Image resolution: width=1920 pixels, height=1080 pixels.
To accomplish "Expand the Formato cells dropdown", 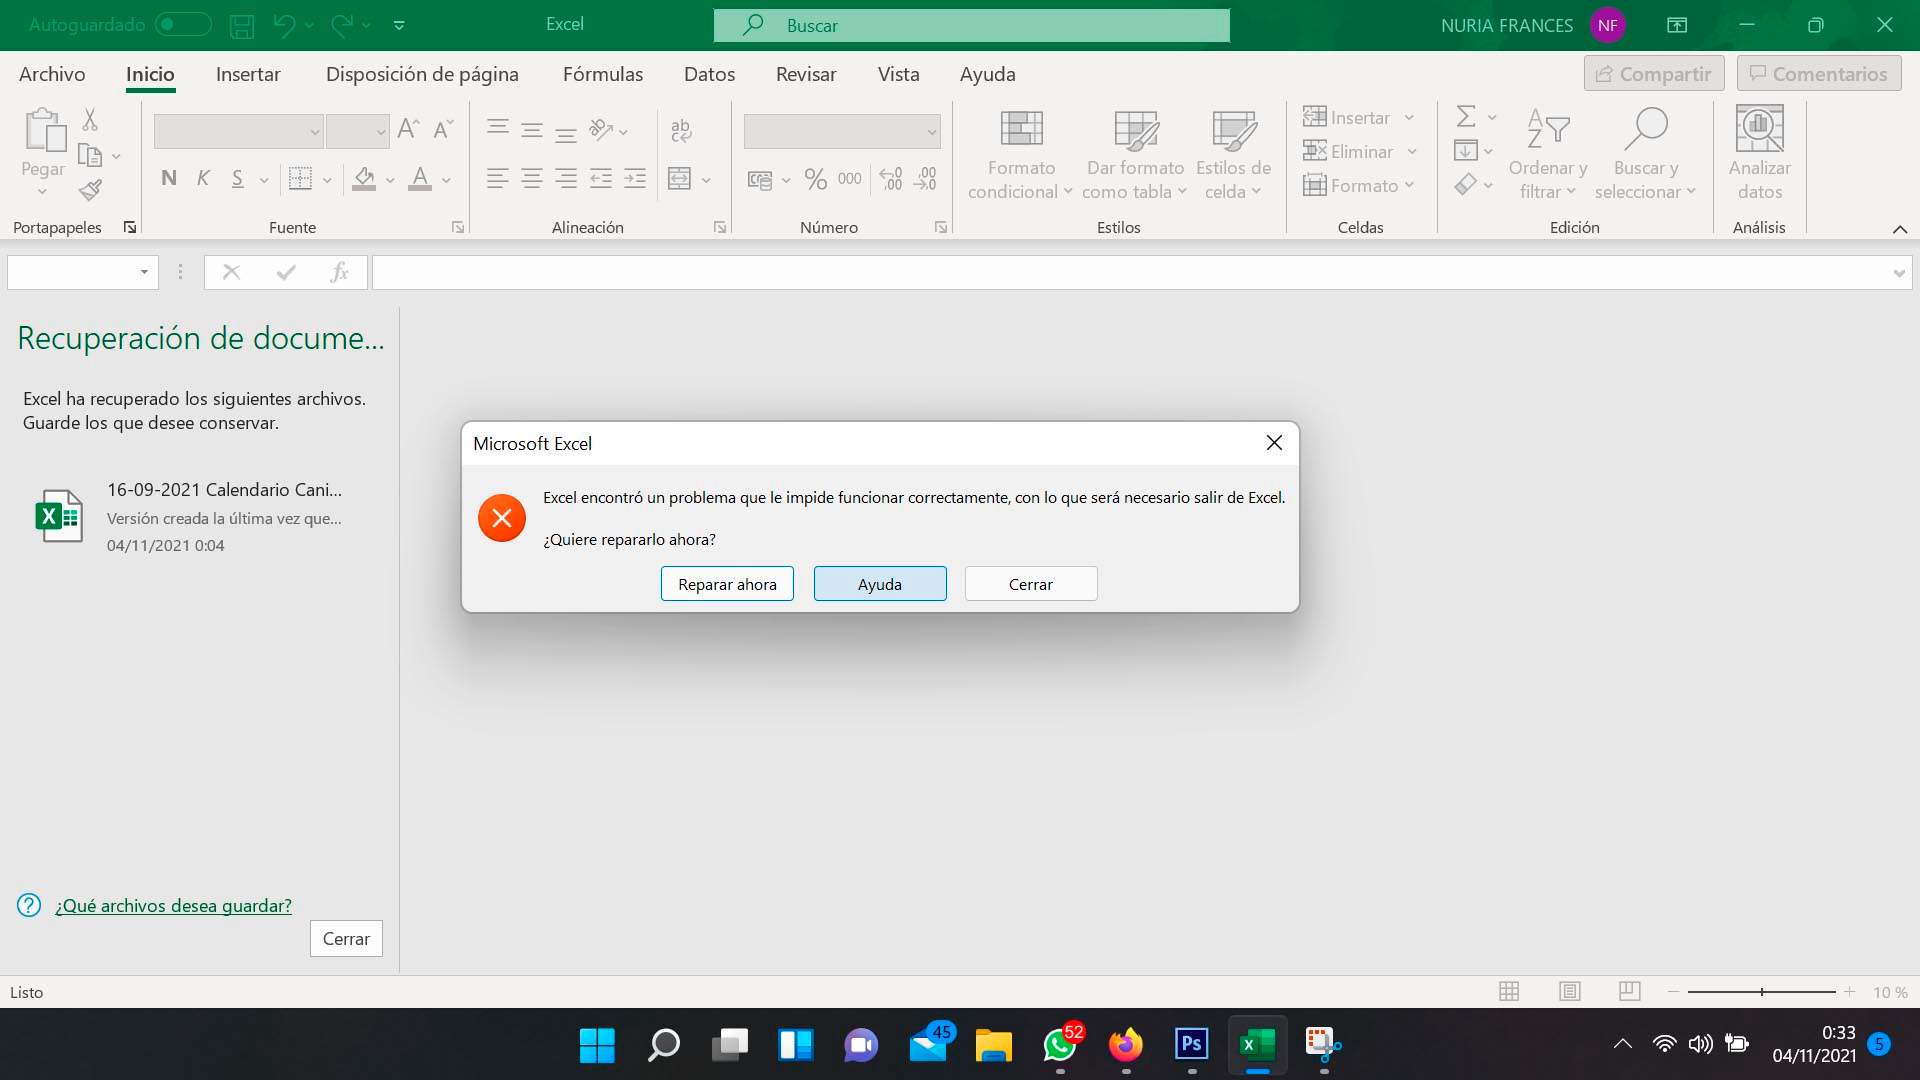I will coord(1409,186).
